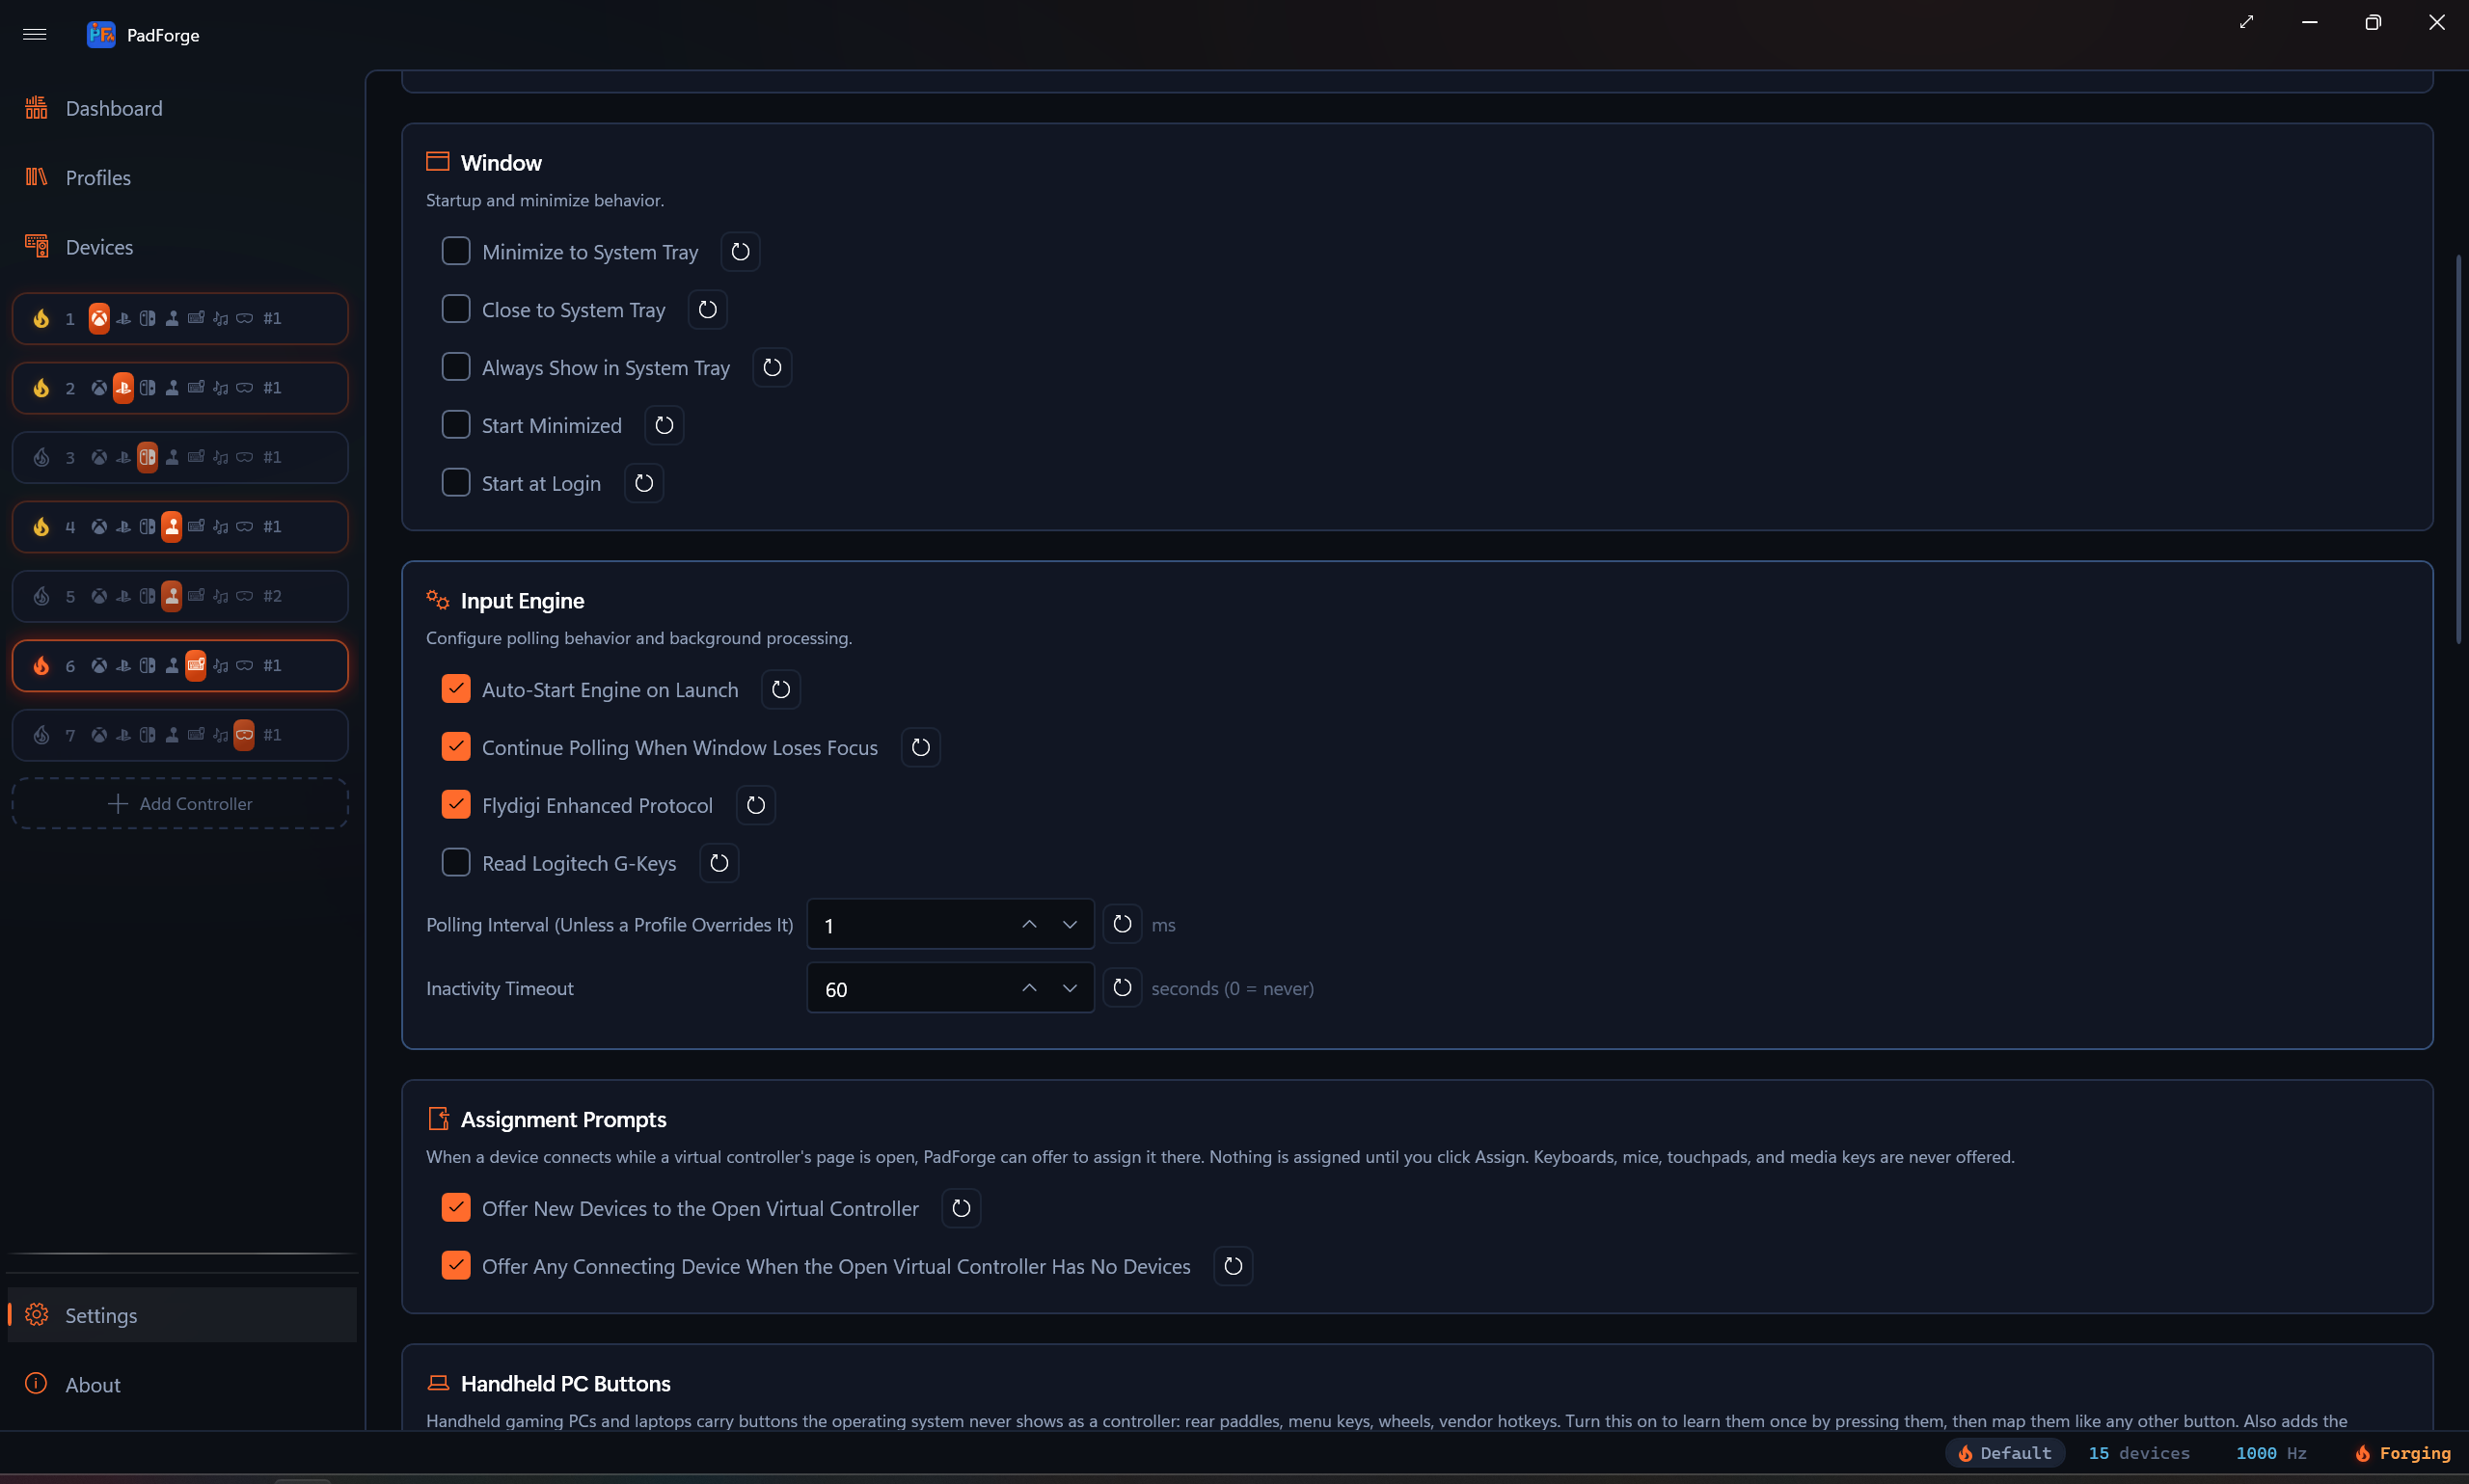Open the Dashboard page
This screenshot has height=1484, width=2469.
coord(182,108)
